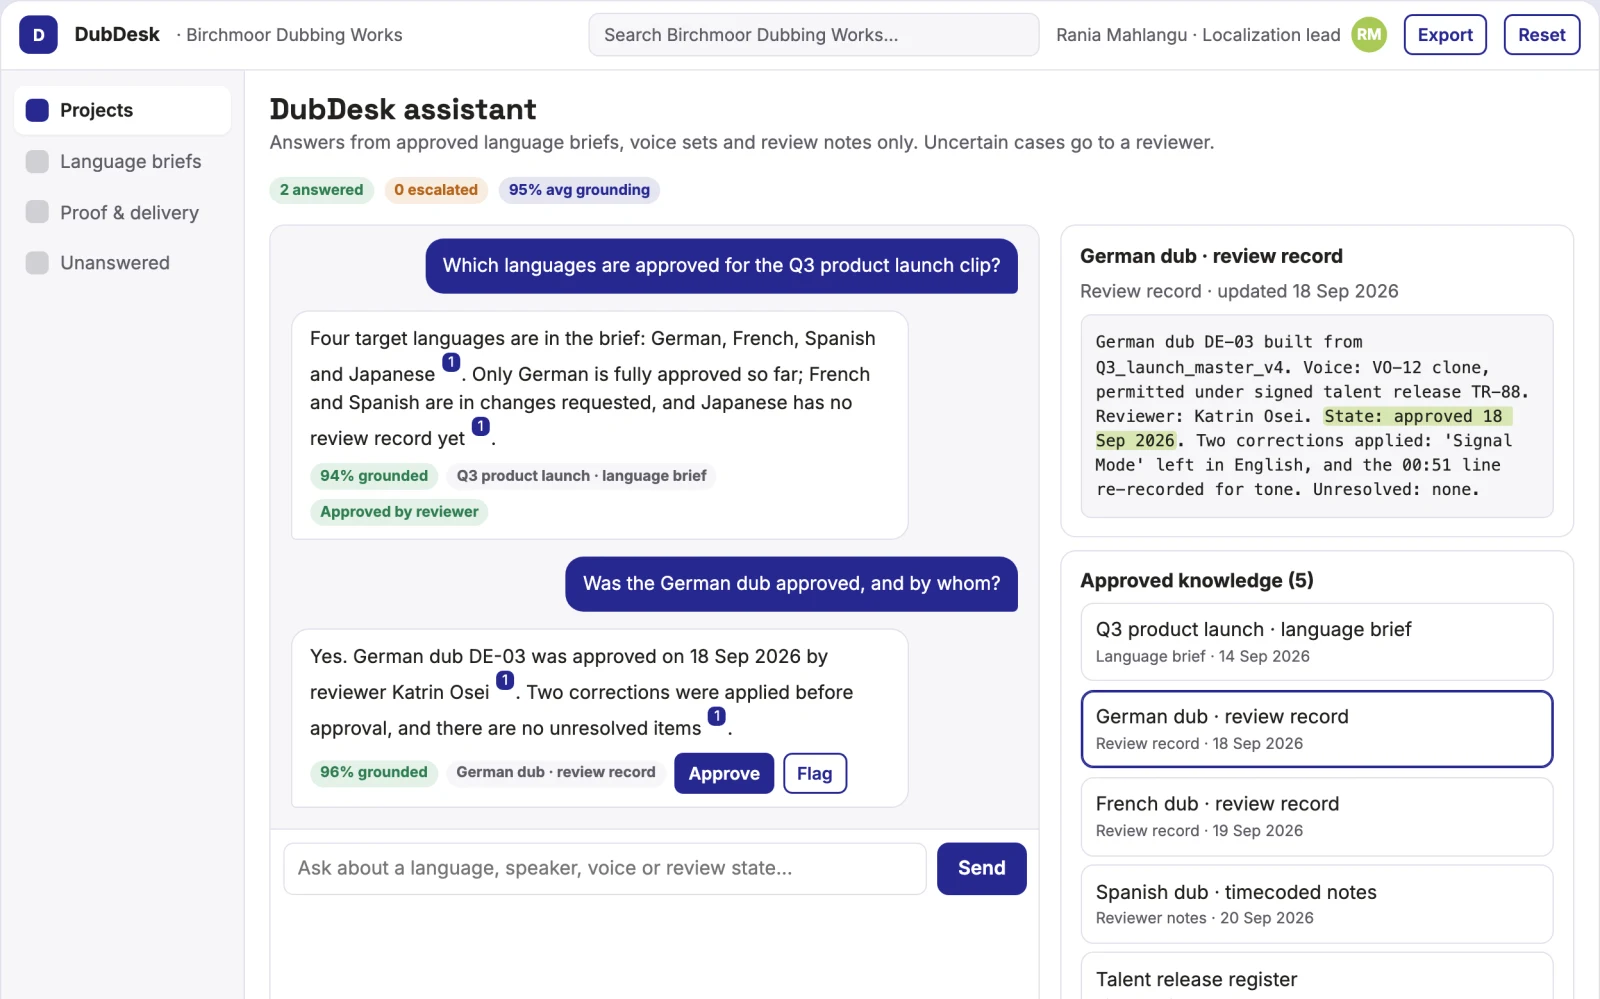Select the '2 answered' badge
The width and height of the screenshot is (1600, 999).
(321, 190)
